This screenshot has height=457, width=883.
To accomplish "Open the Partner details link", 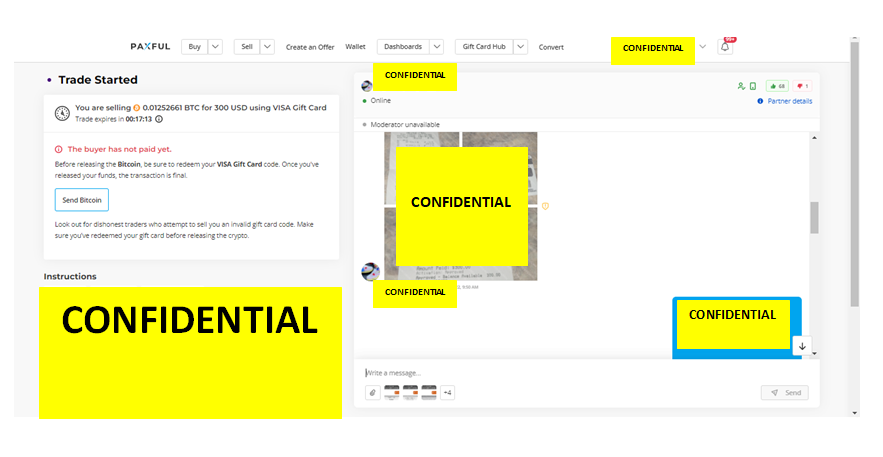I will [x=790, y=101].
